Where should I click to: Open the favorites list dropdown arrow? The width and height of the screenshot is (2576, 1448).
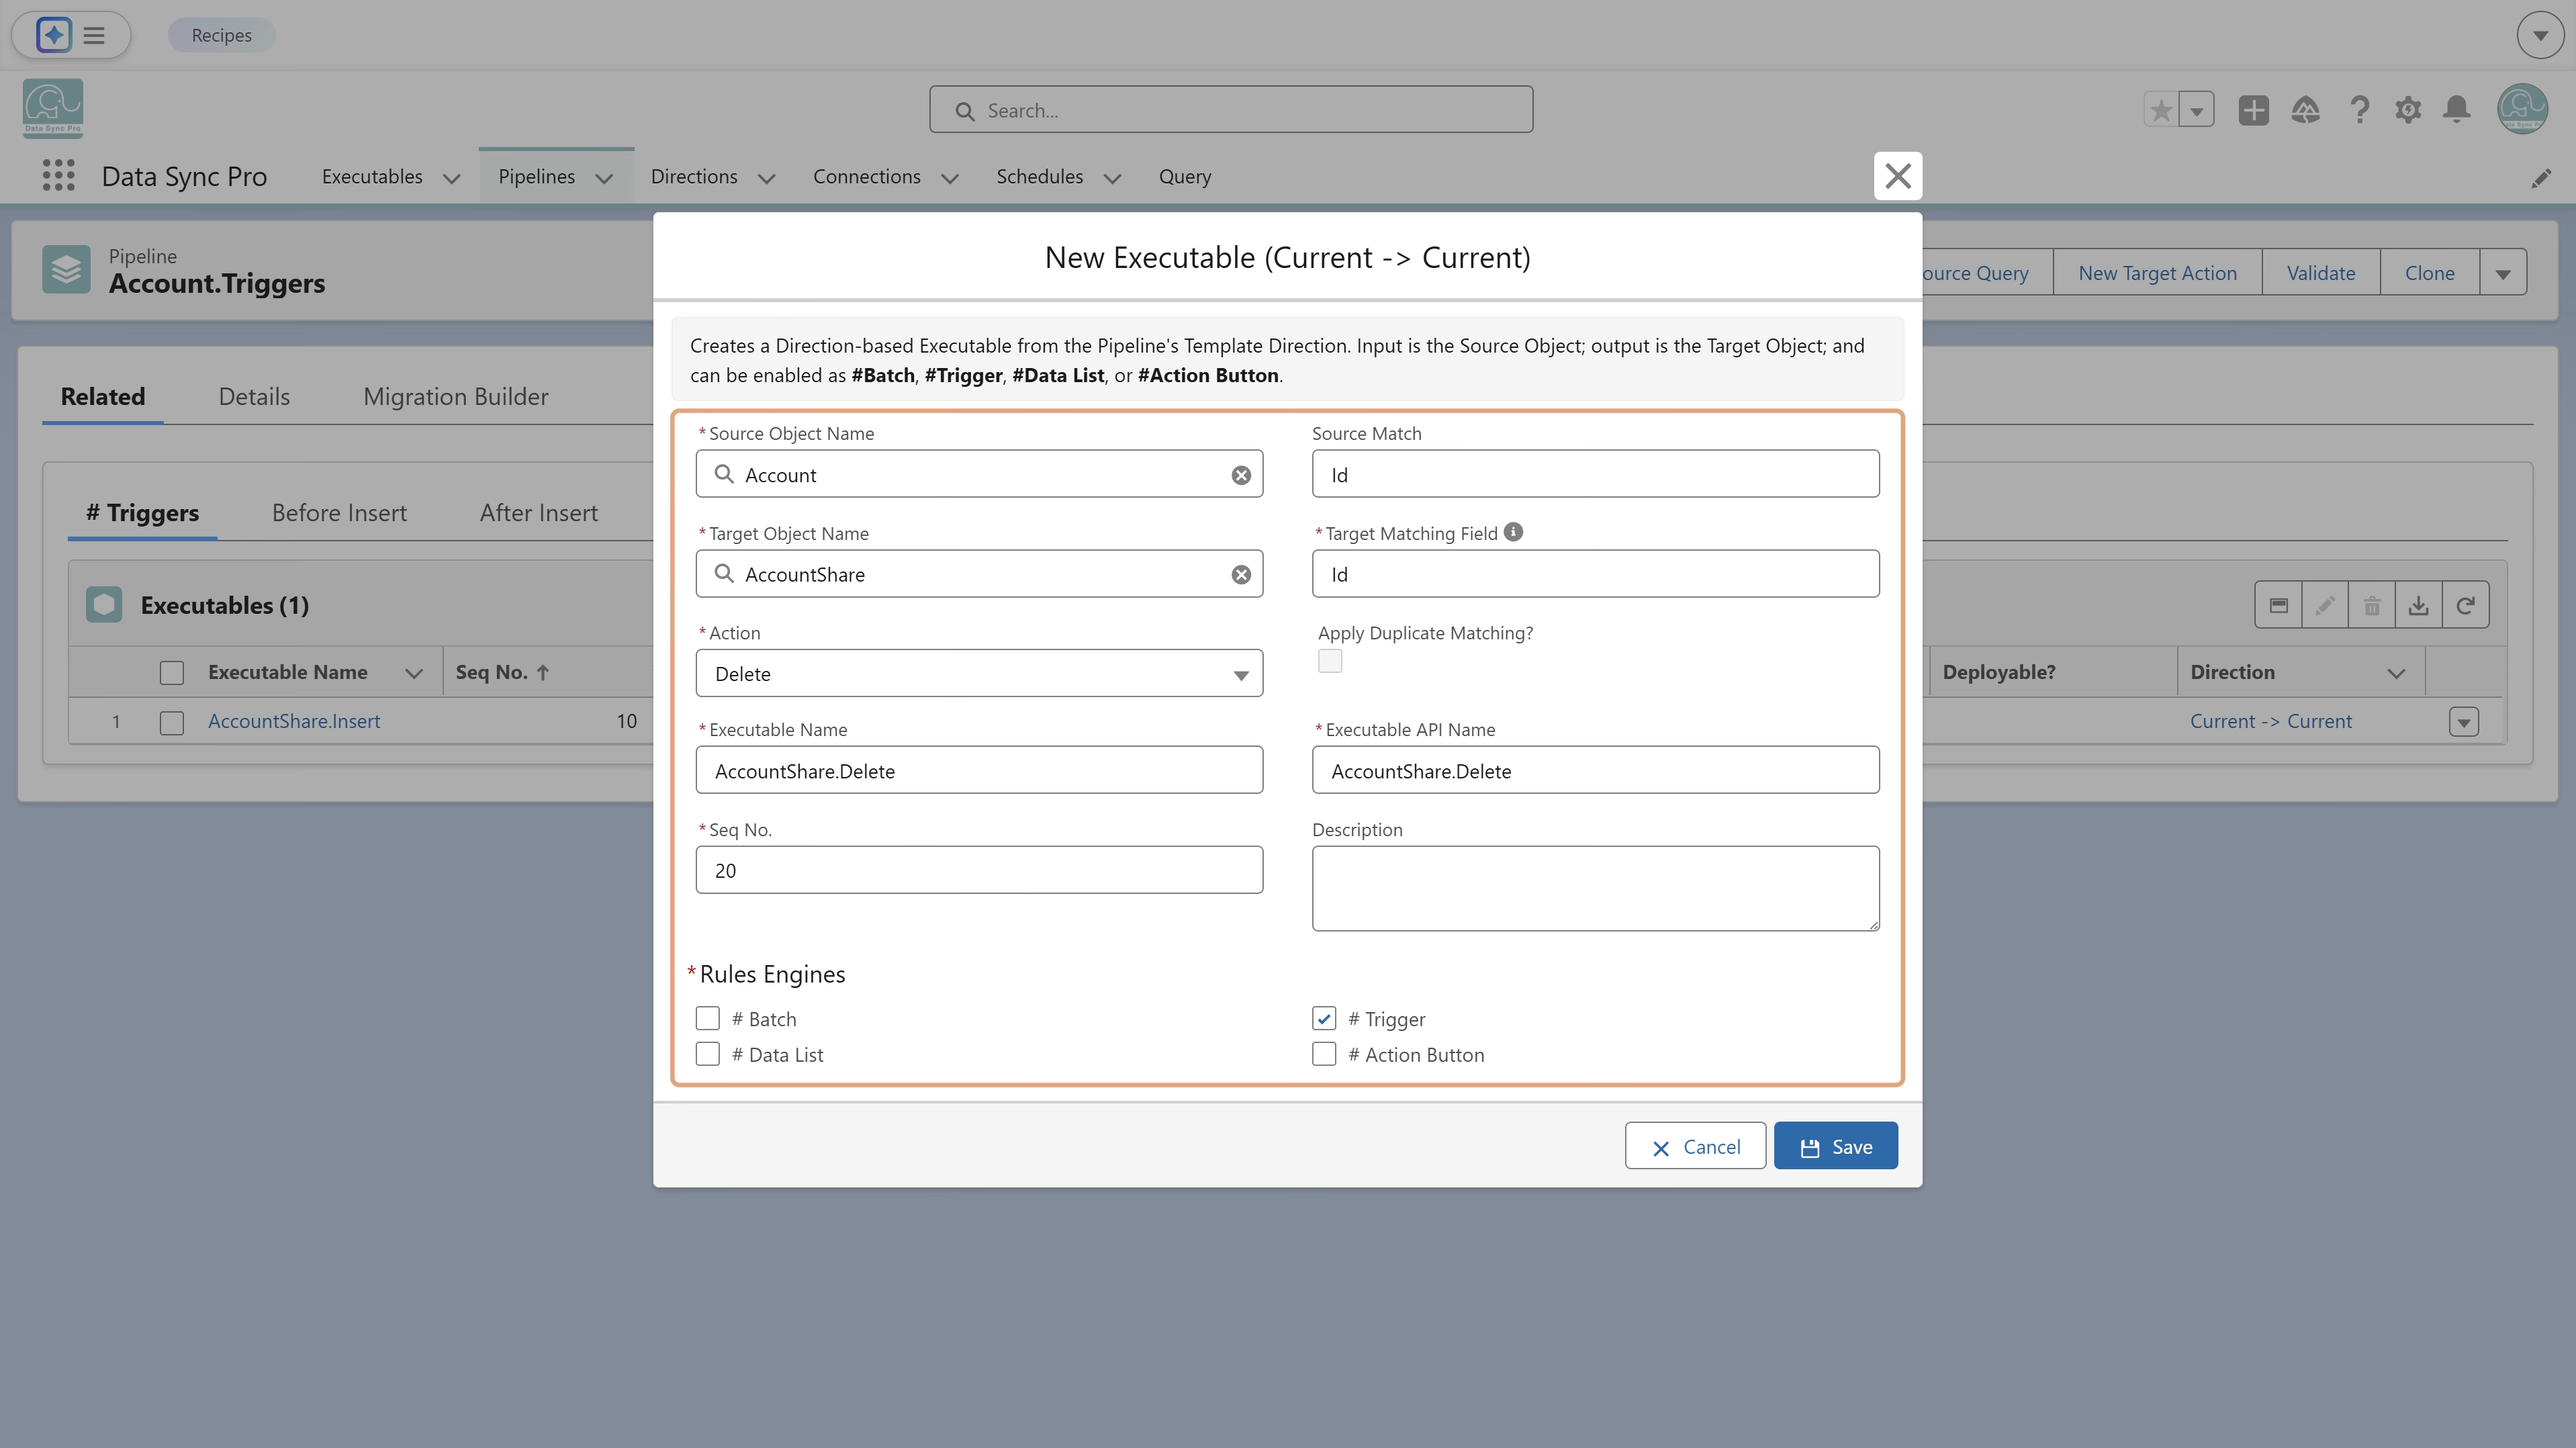click(2197, 110)
